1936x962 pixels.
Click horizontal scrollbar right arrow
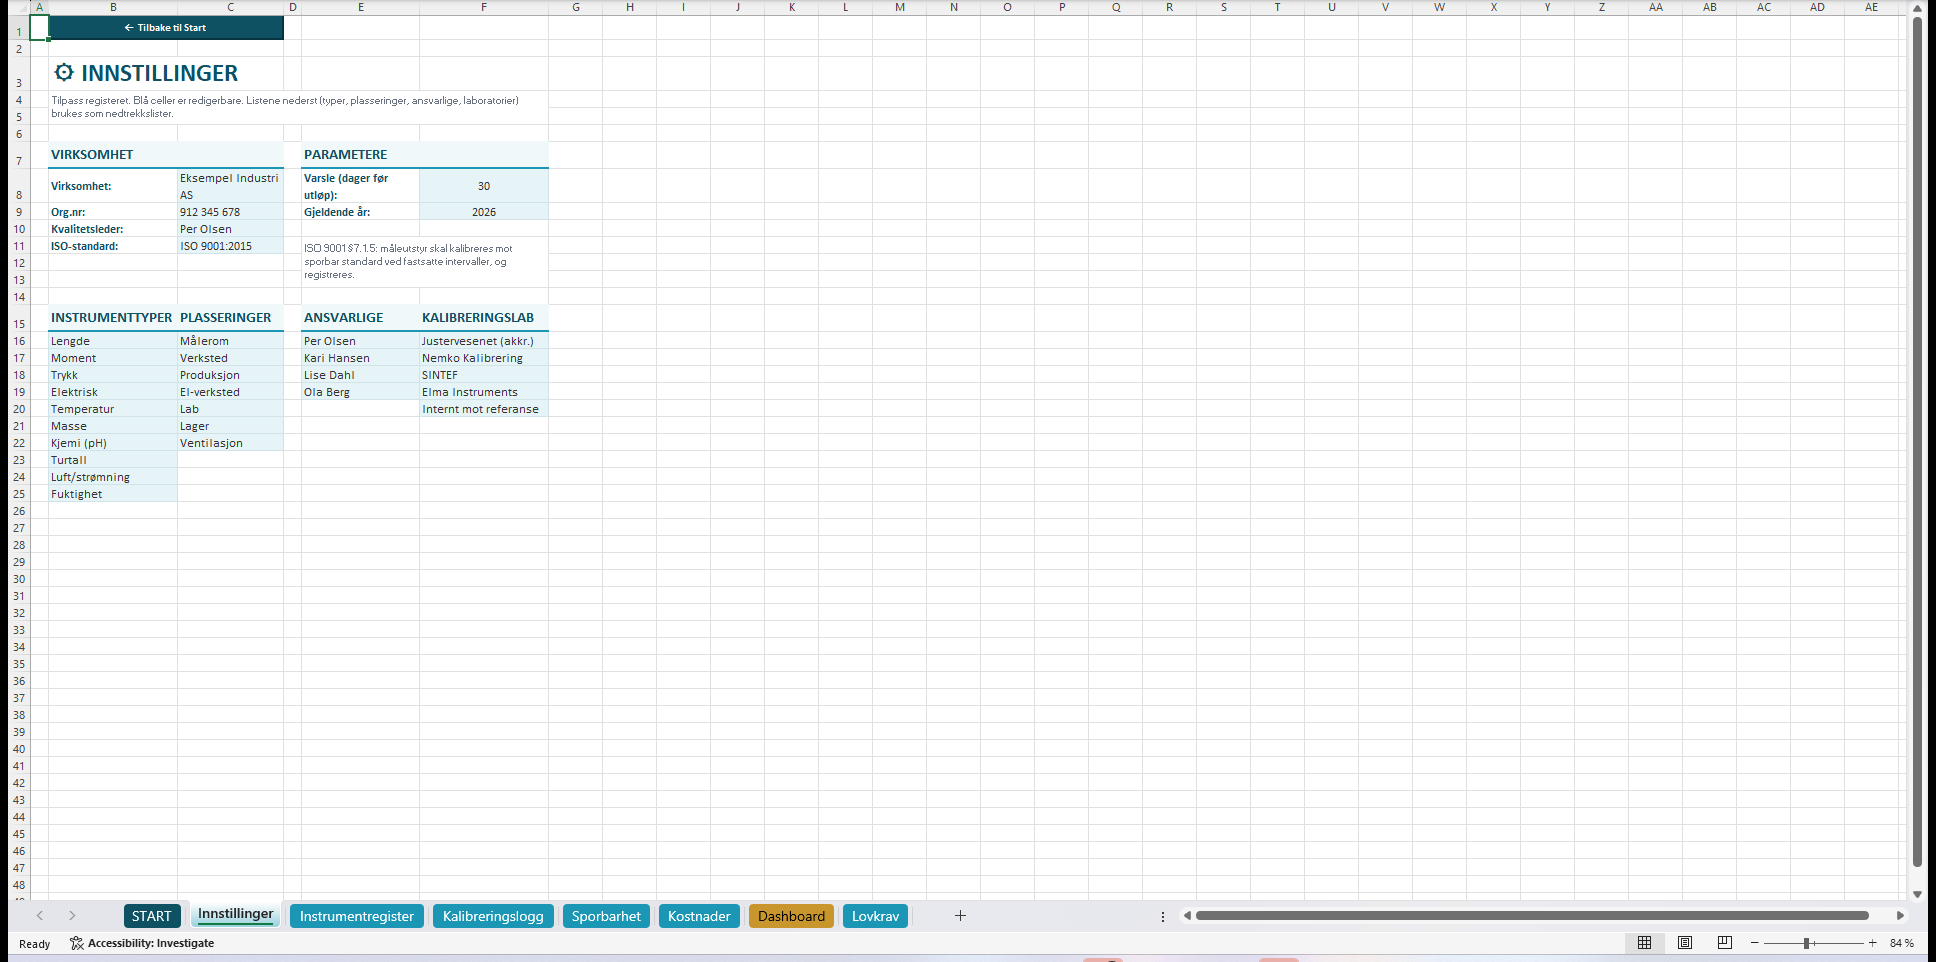pos(1900,916)
